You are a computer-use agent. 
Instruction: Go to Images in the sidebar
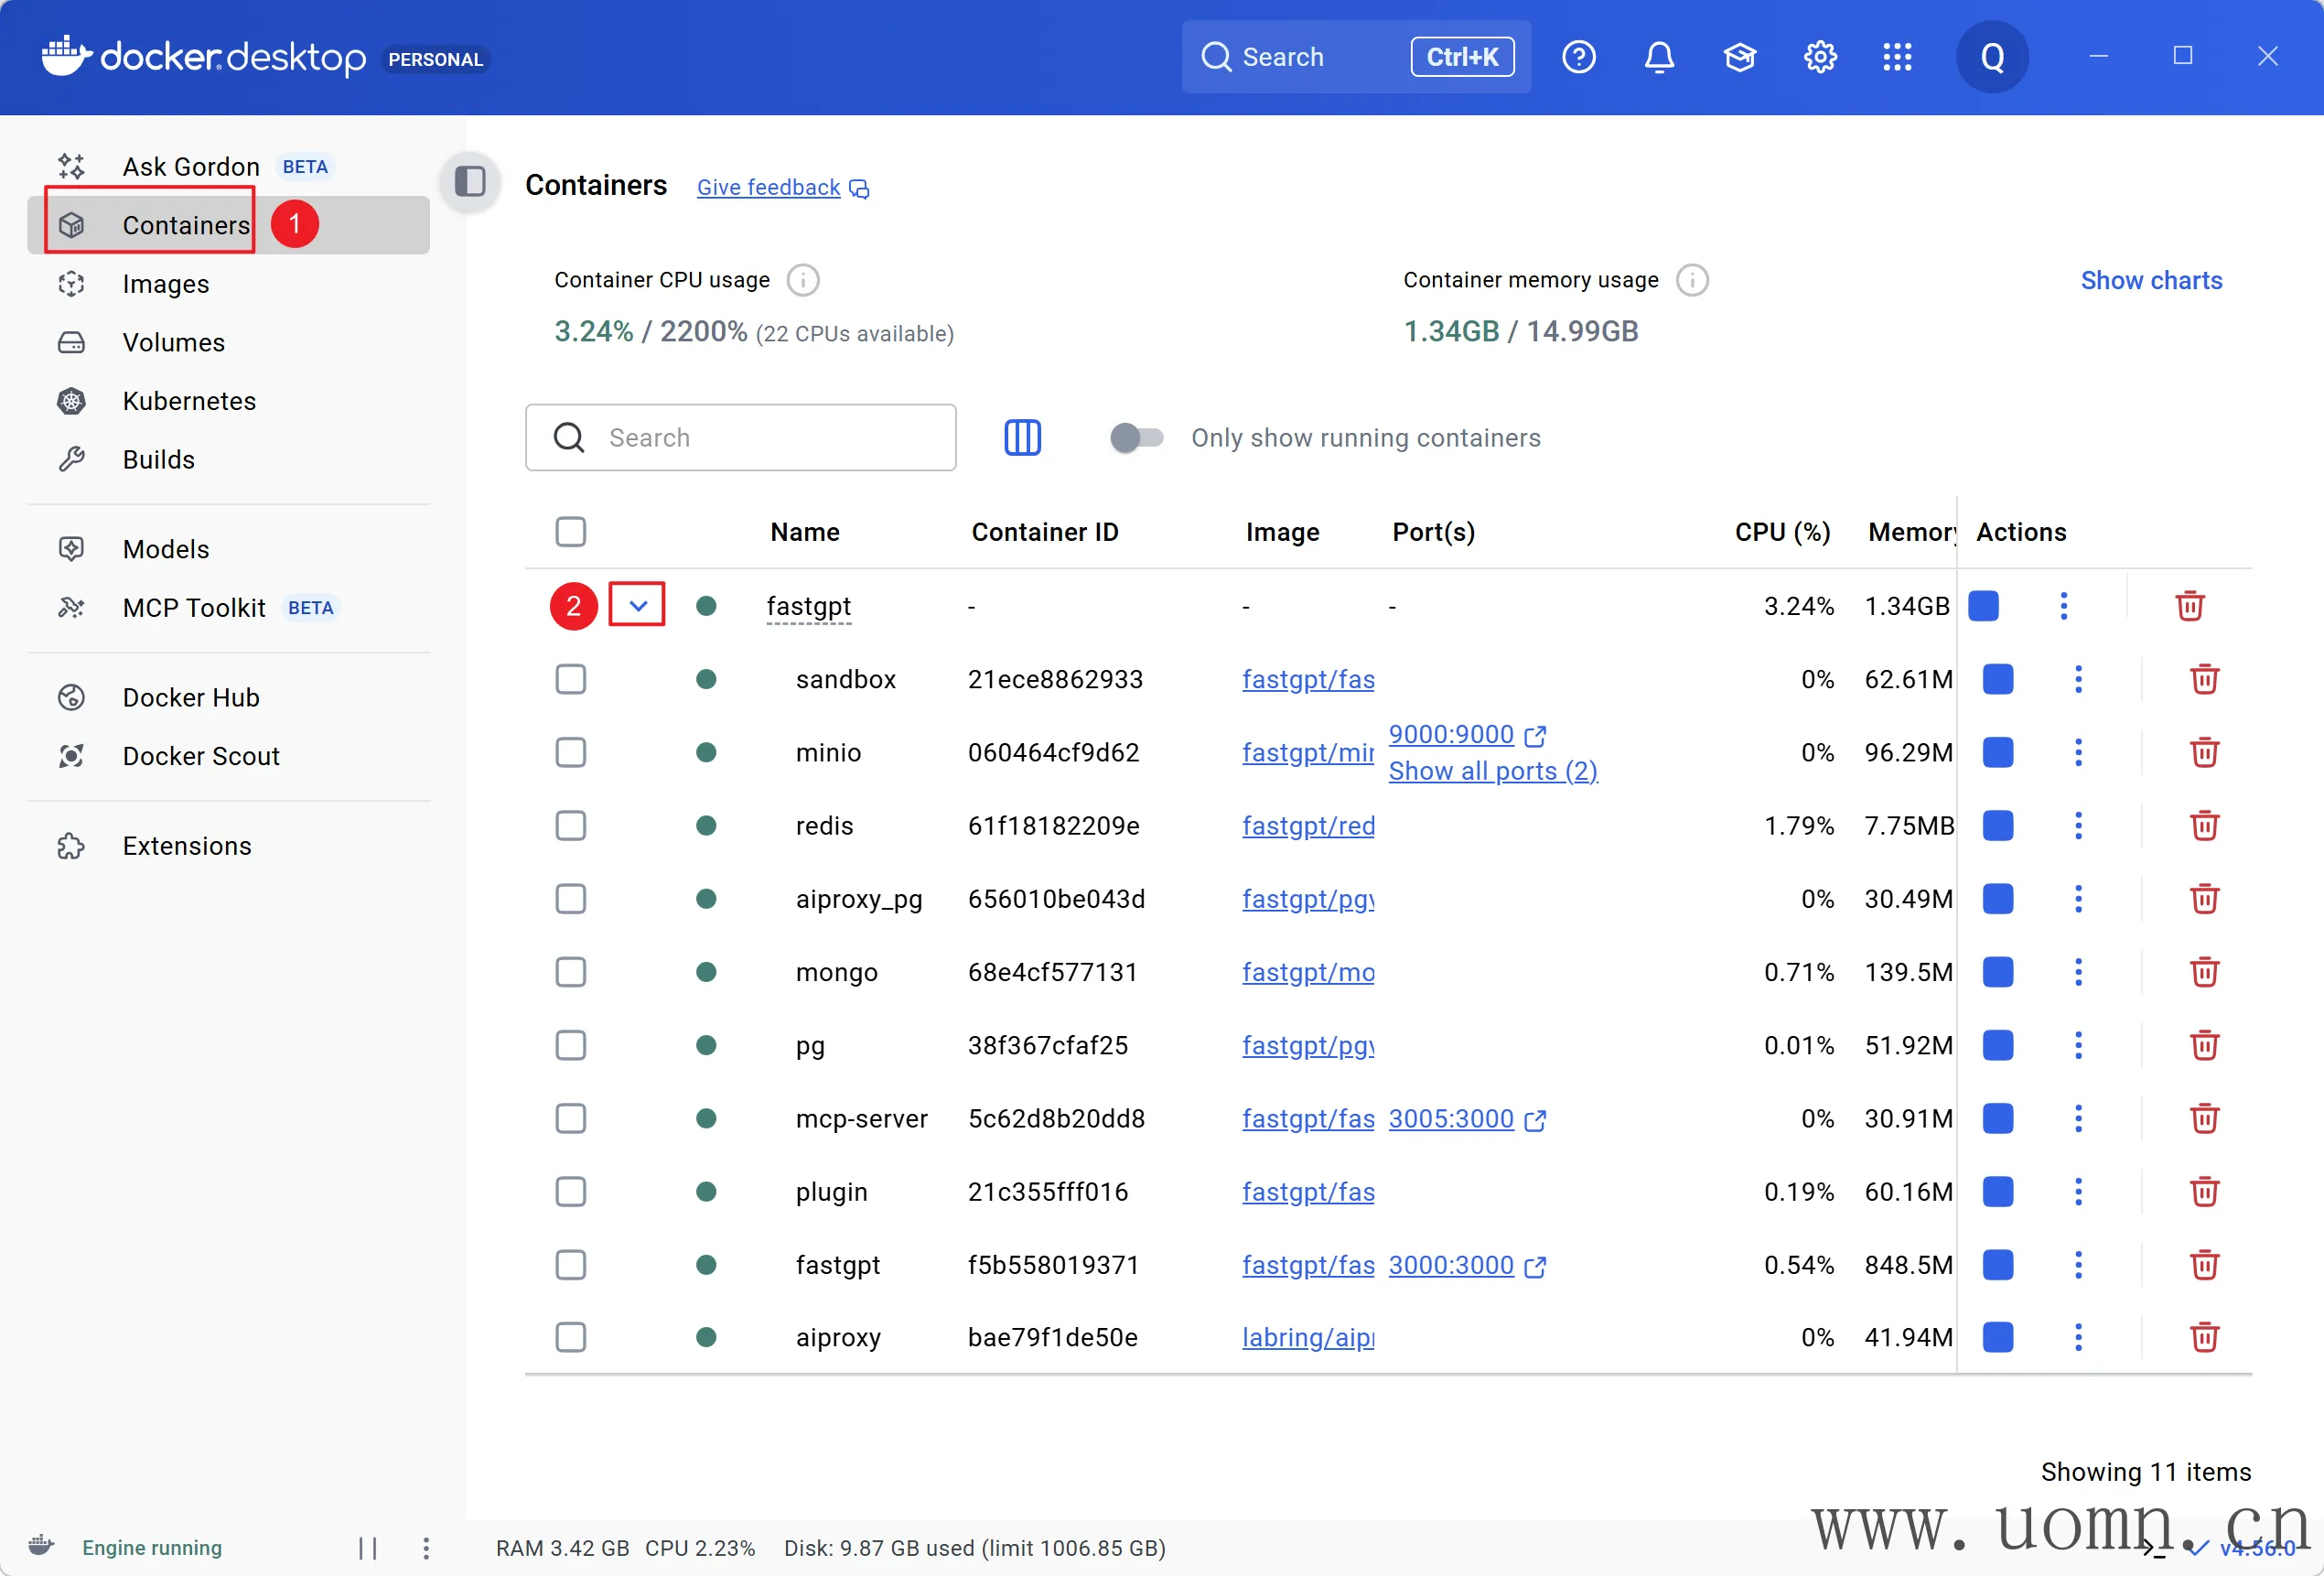pos(166,284)
